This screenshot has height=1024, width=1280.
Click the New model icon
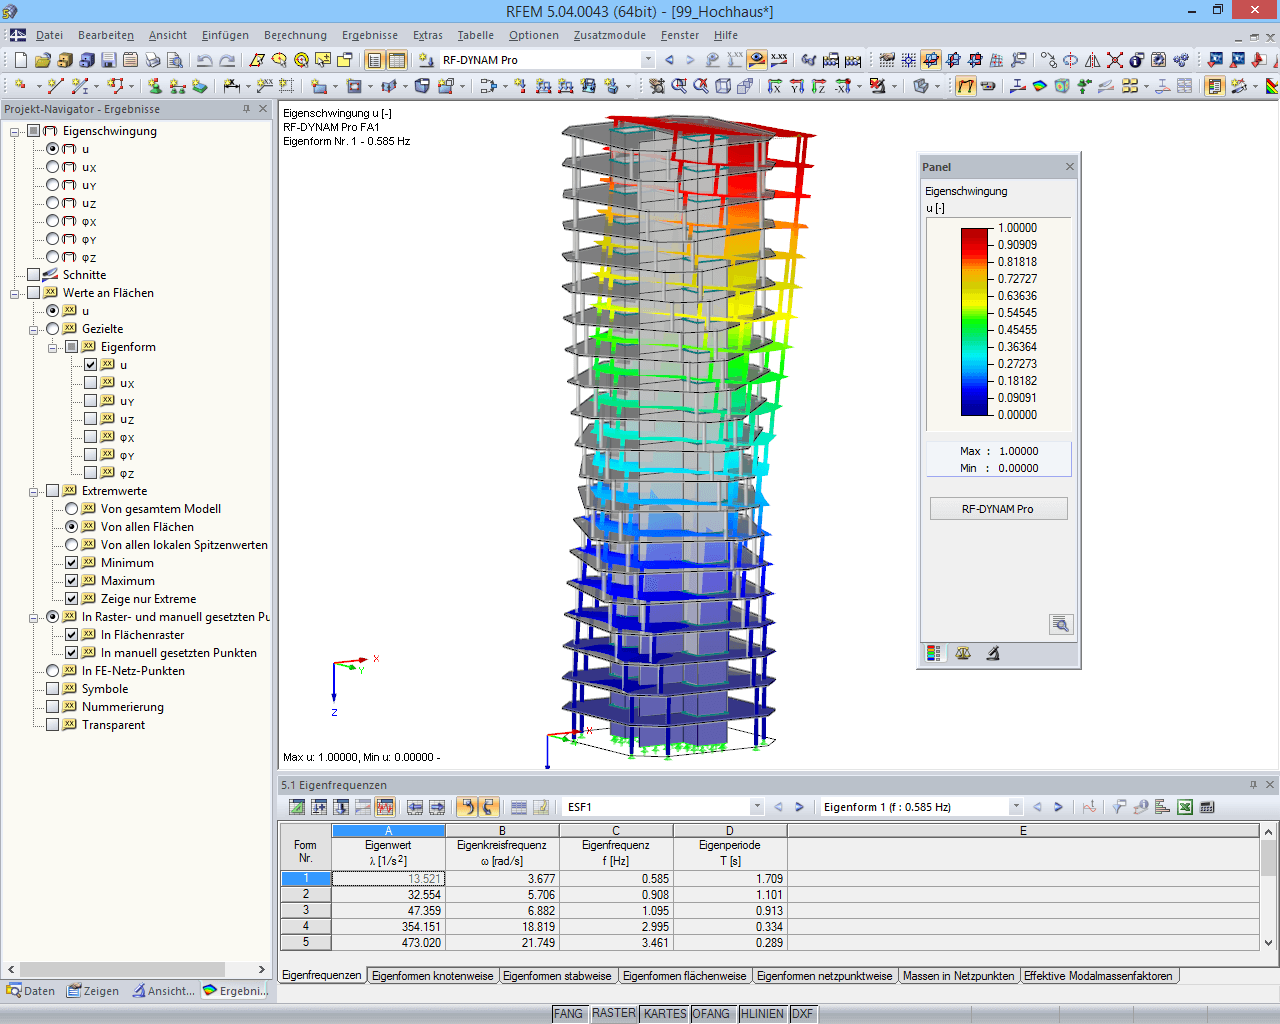(20, 60)
